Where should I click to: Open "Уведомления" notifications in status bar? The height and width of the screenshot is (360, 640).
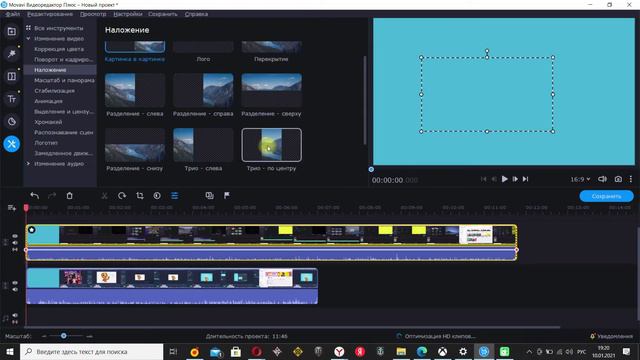[611, 336]
